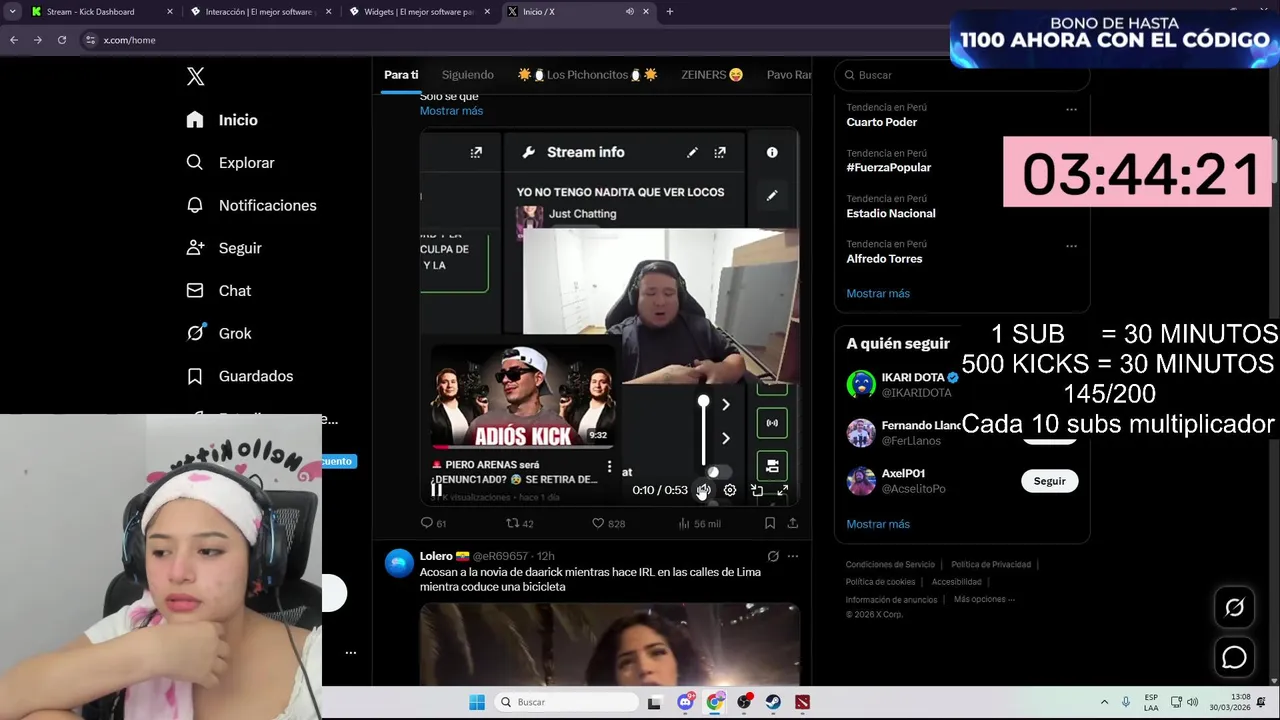Pause the playing tweet video
This screenshot has height=720, width=1280.
[x=436, y=490]
